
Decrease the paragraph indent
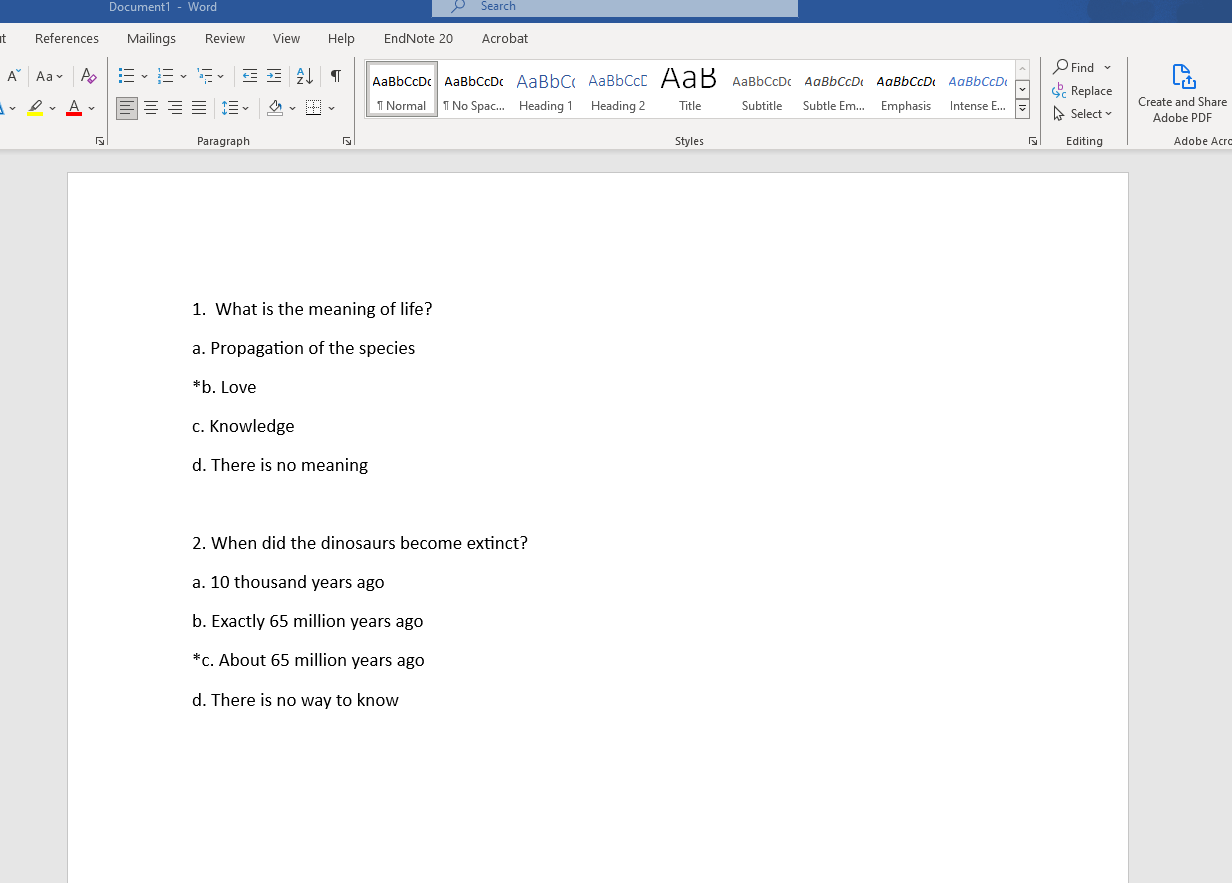click(250, 77)
